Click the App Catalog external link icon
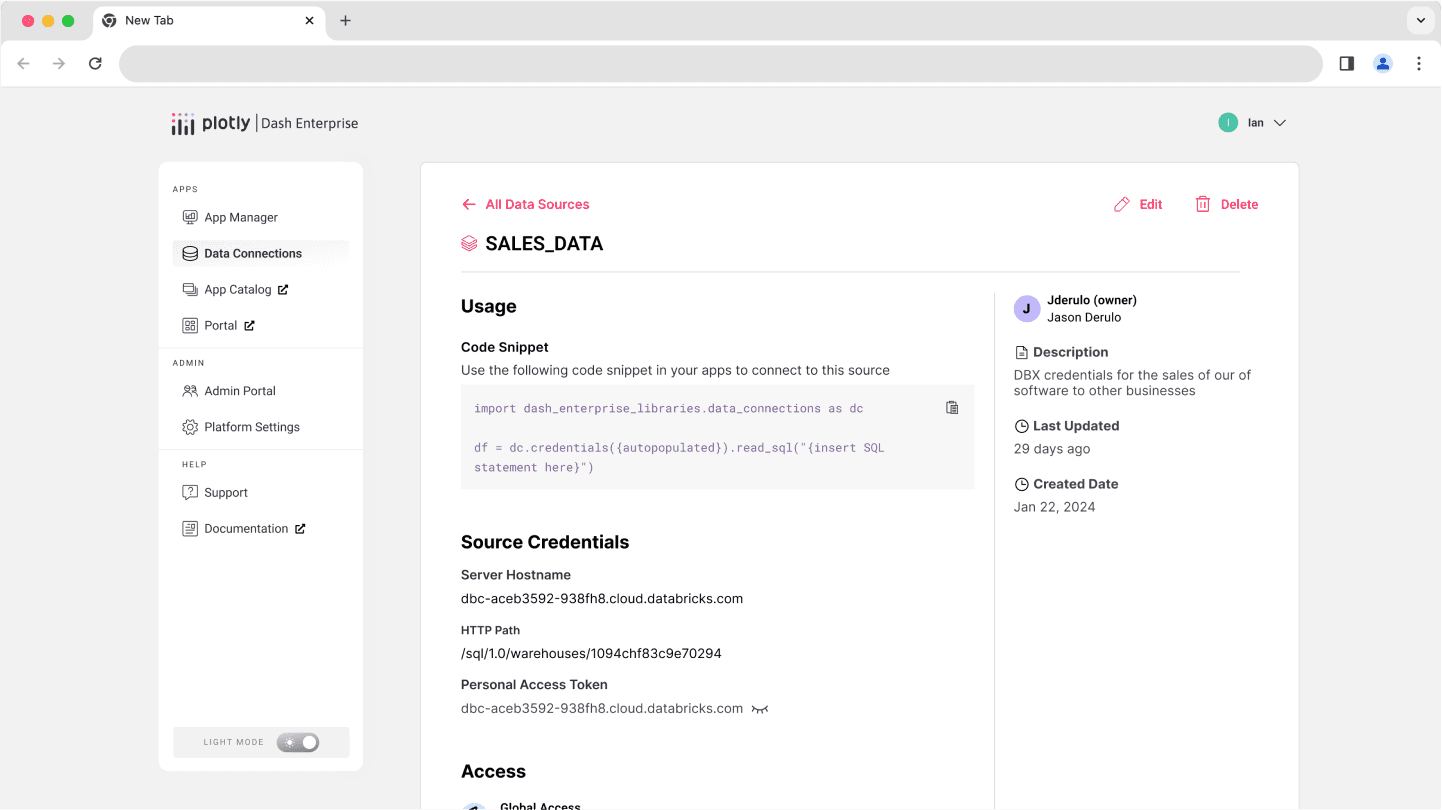Viewport: 1442px width, 810px height. [283, 289]
